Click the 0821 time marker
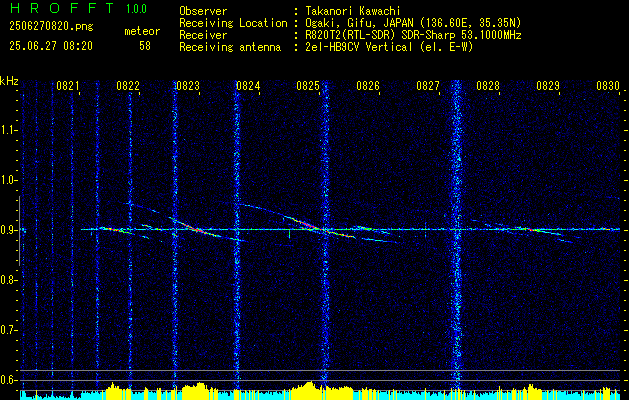 (x=68, y=86)
